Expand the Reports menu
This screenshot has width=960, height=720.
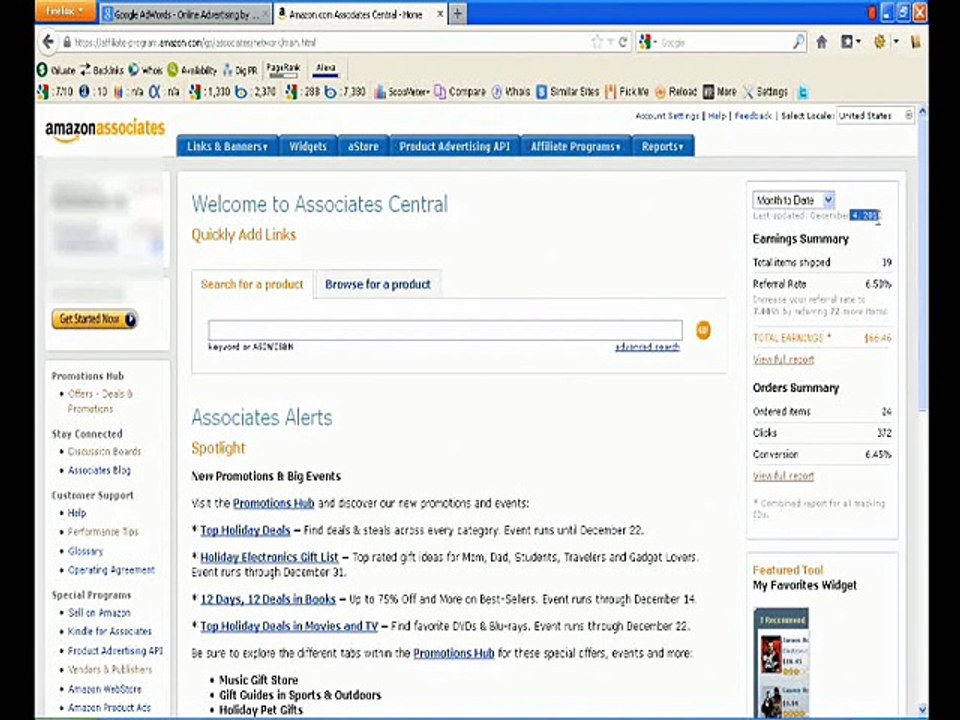tap(662, 146)
